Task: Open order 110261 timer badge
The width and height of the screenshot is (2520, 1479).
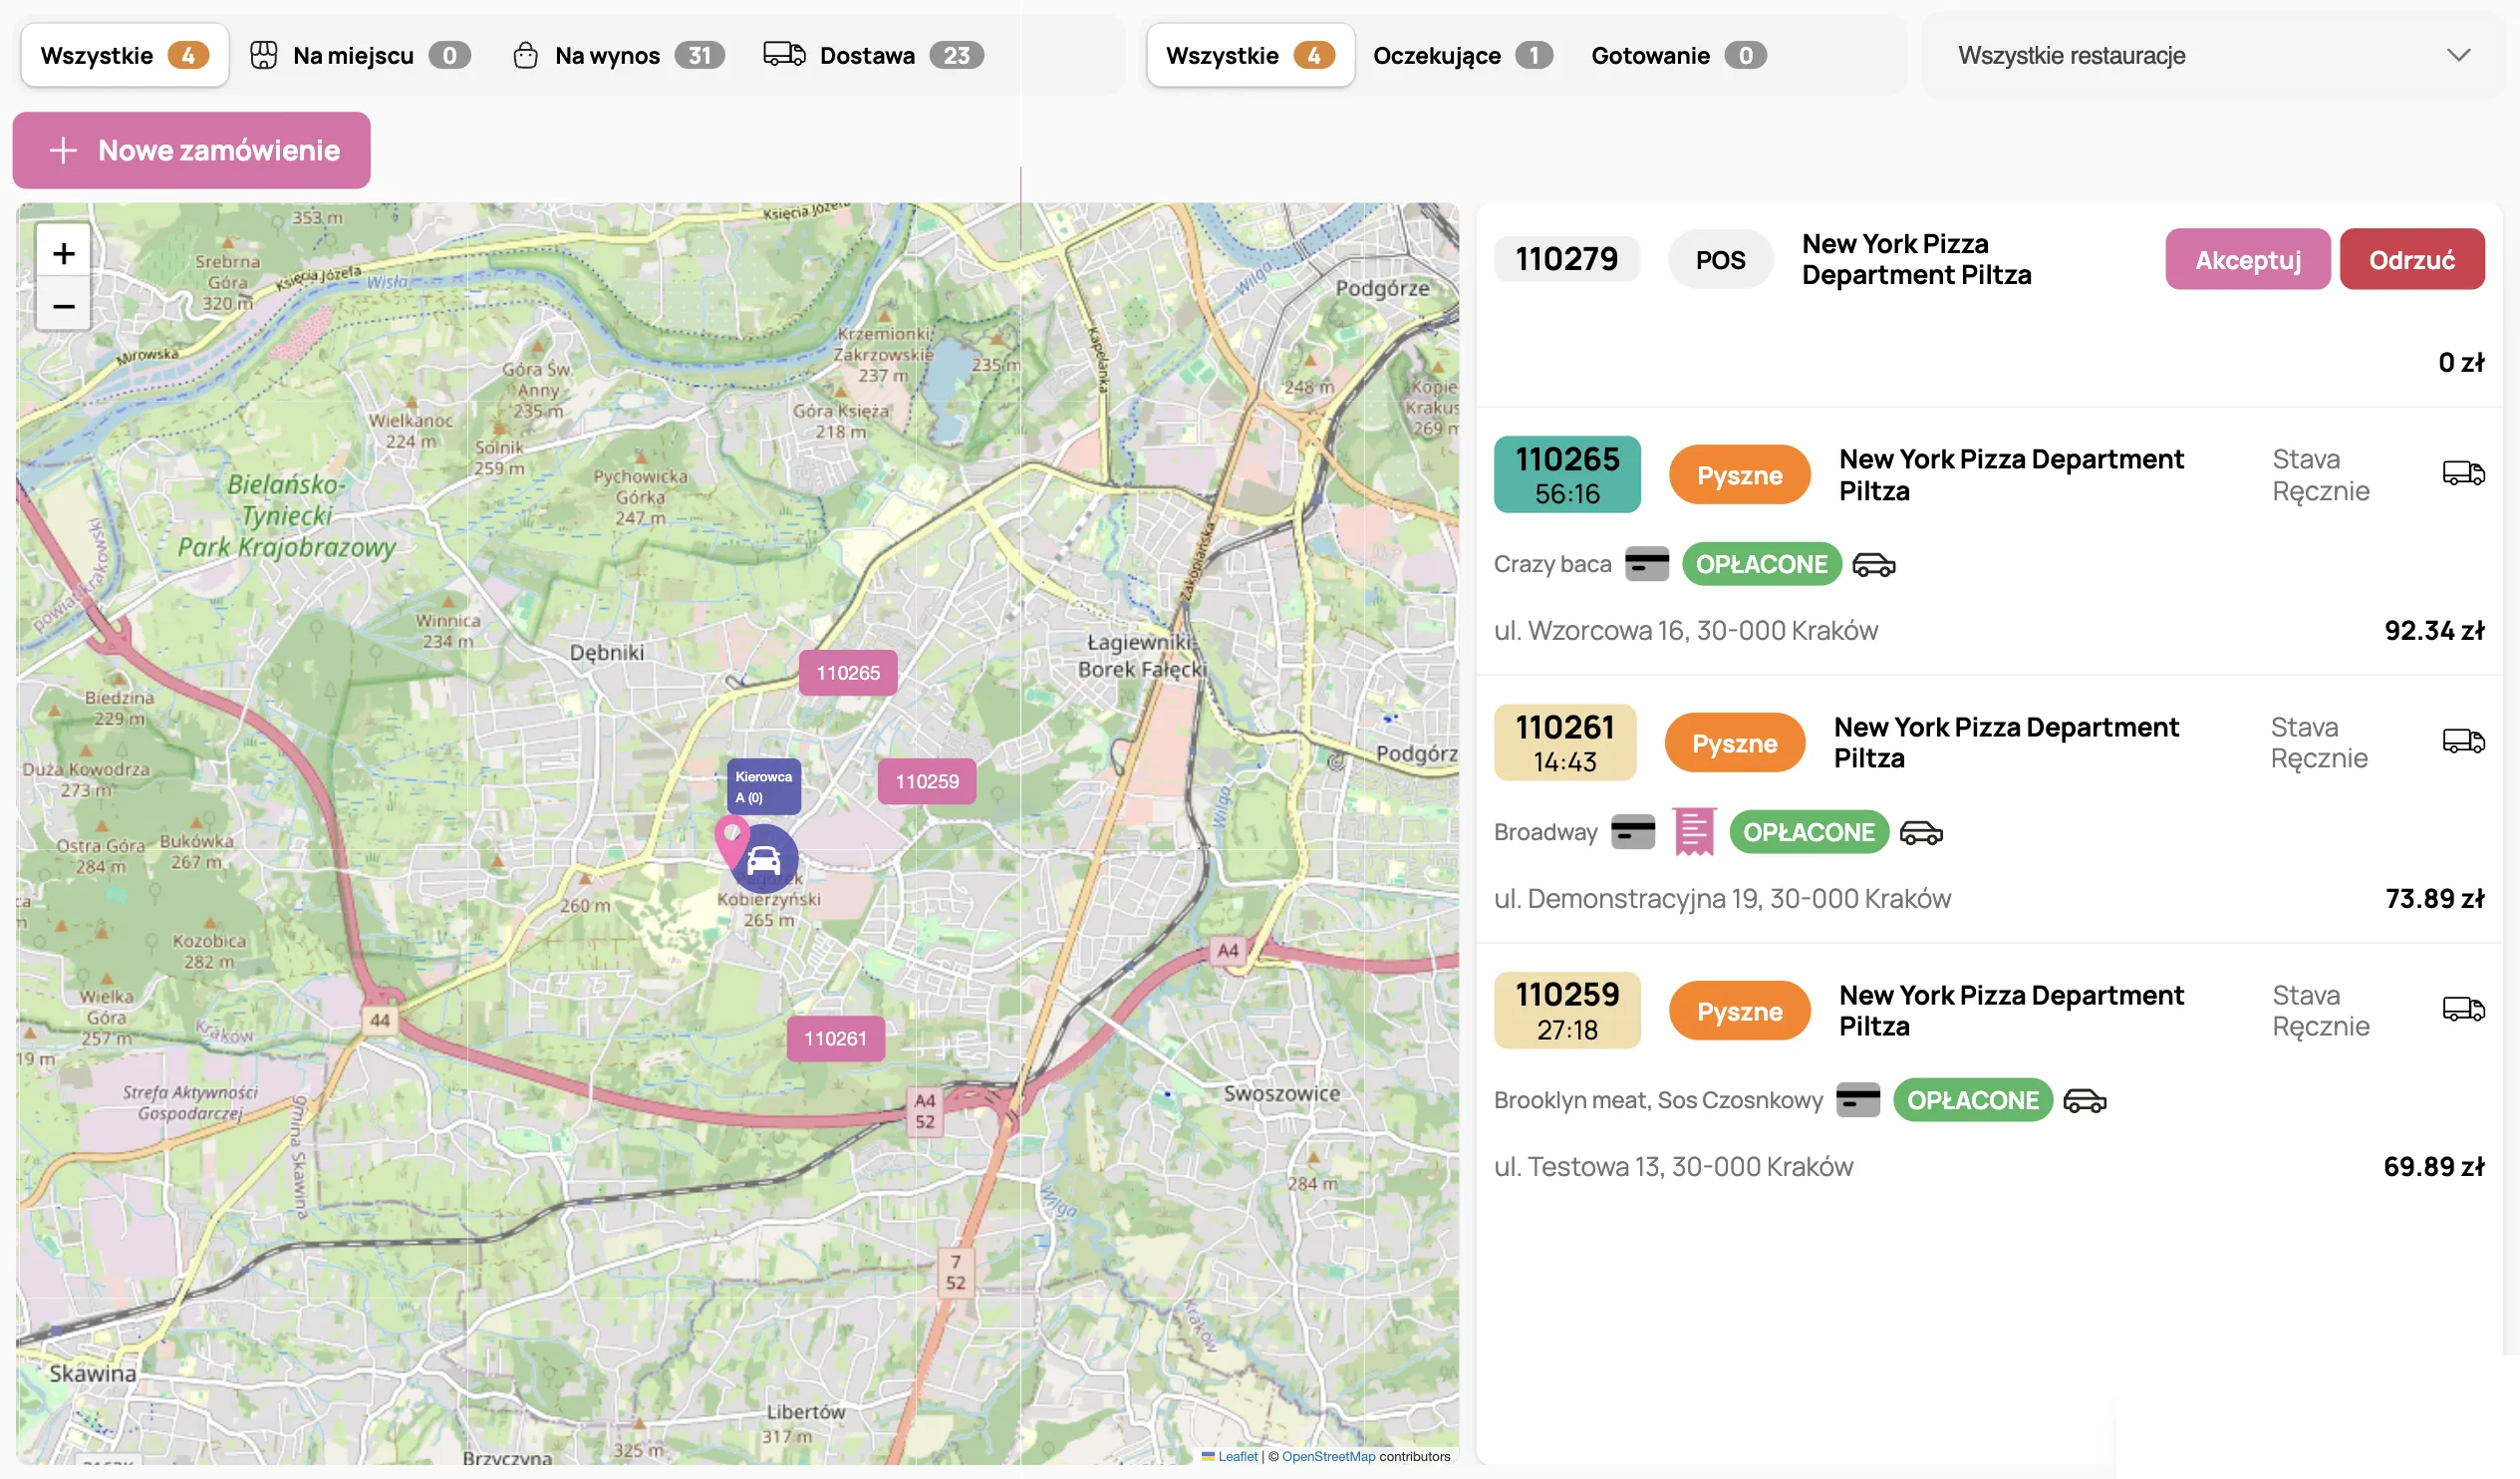Action: point(1564,742)
